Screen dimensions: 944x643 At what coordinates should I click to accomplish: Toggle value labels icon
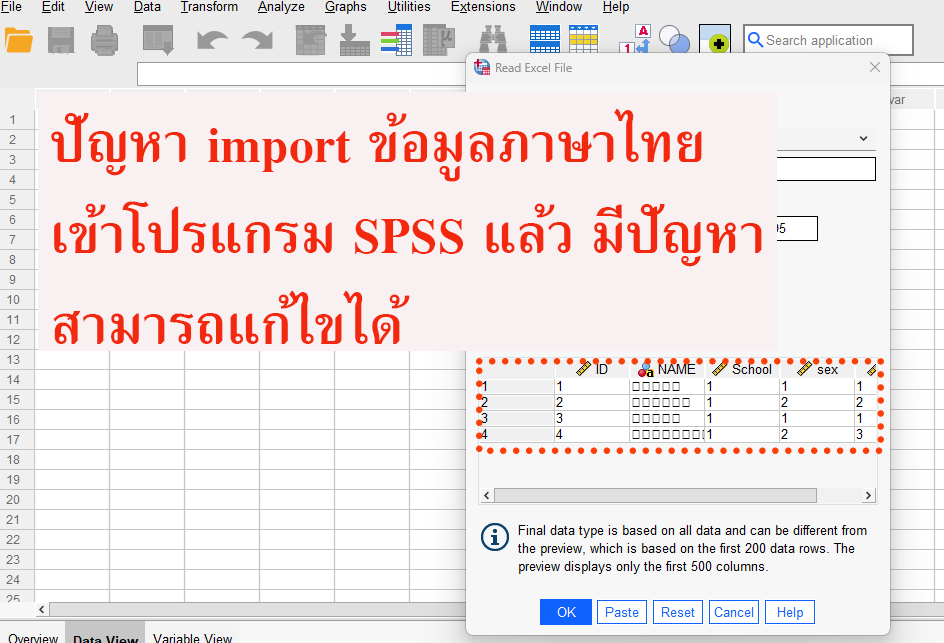click(636, 40)
